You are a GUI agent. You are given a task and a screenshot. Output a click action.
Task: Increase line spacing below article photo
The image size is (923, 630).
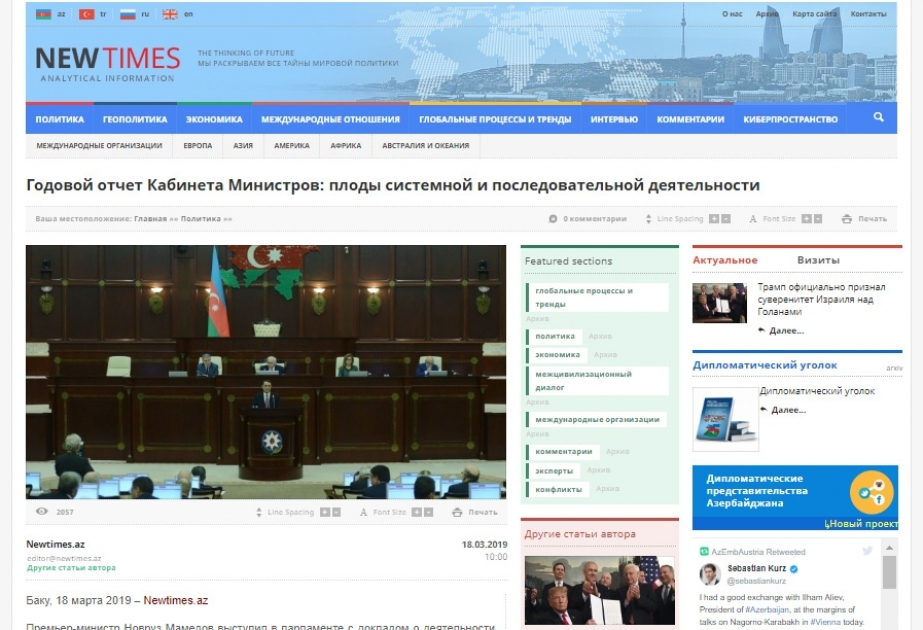324,512
